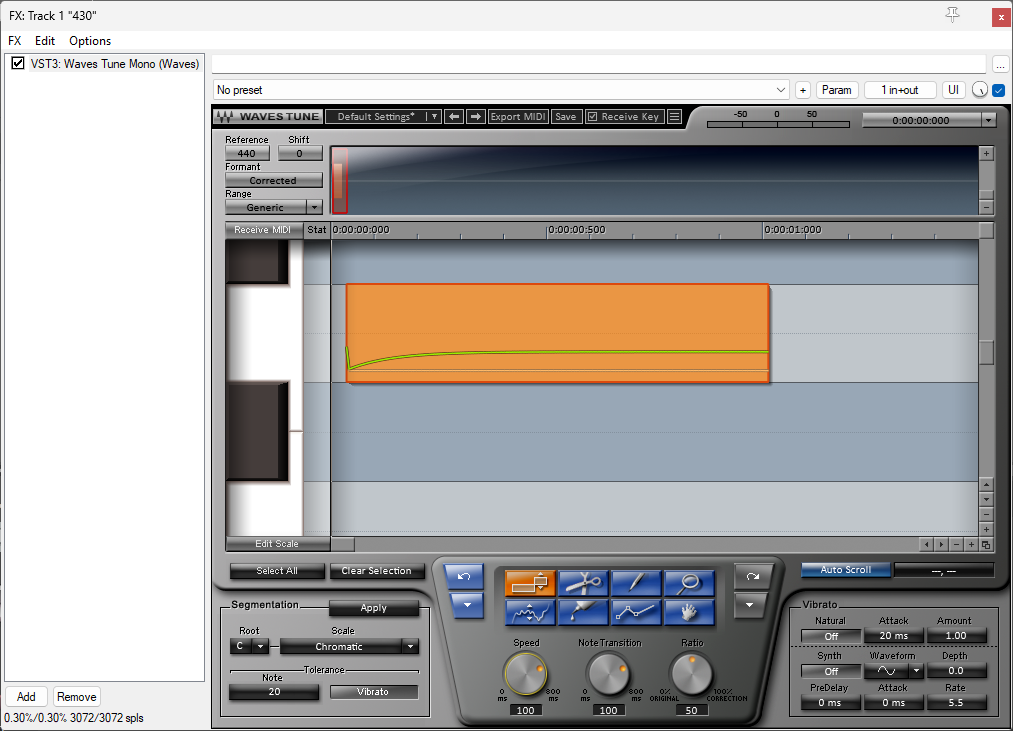Viewport: 1013px width, 731px height.
Task: Adjust the REAPER wet/dry mix knob
Action: pos(979,90)
